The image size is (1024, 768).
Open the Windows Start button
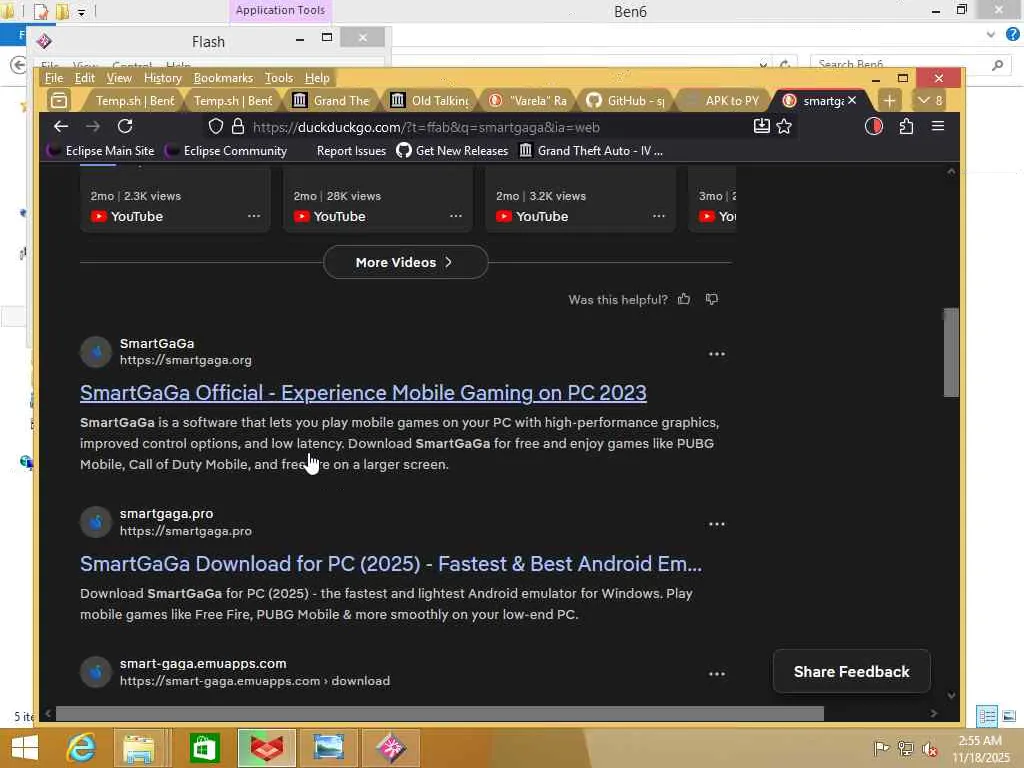tap(25, 748)
